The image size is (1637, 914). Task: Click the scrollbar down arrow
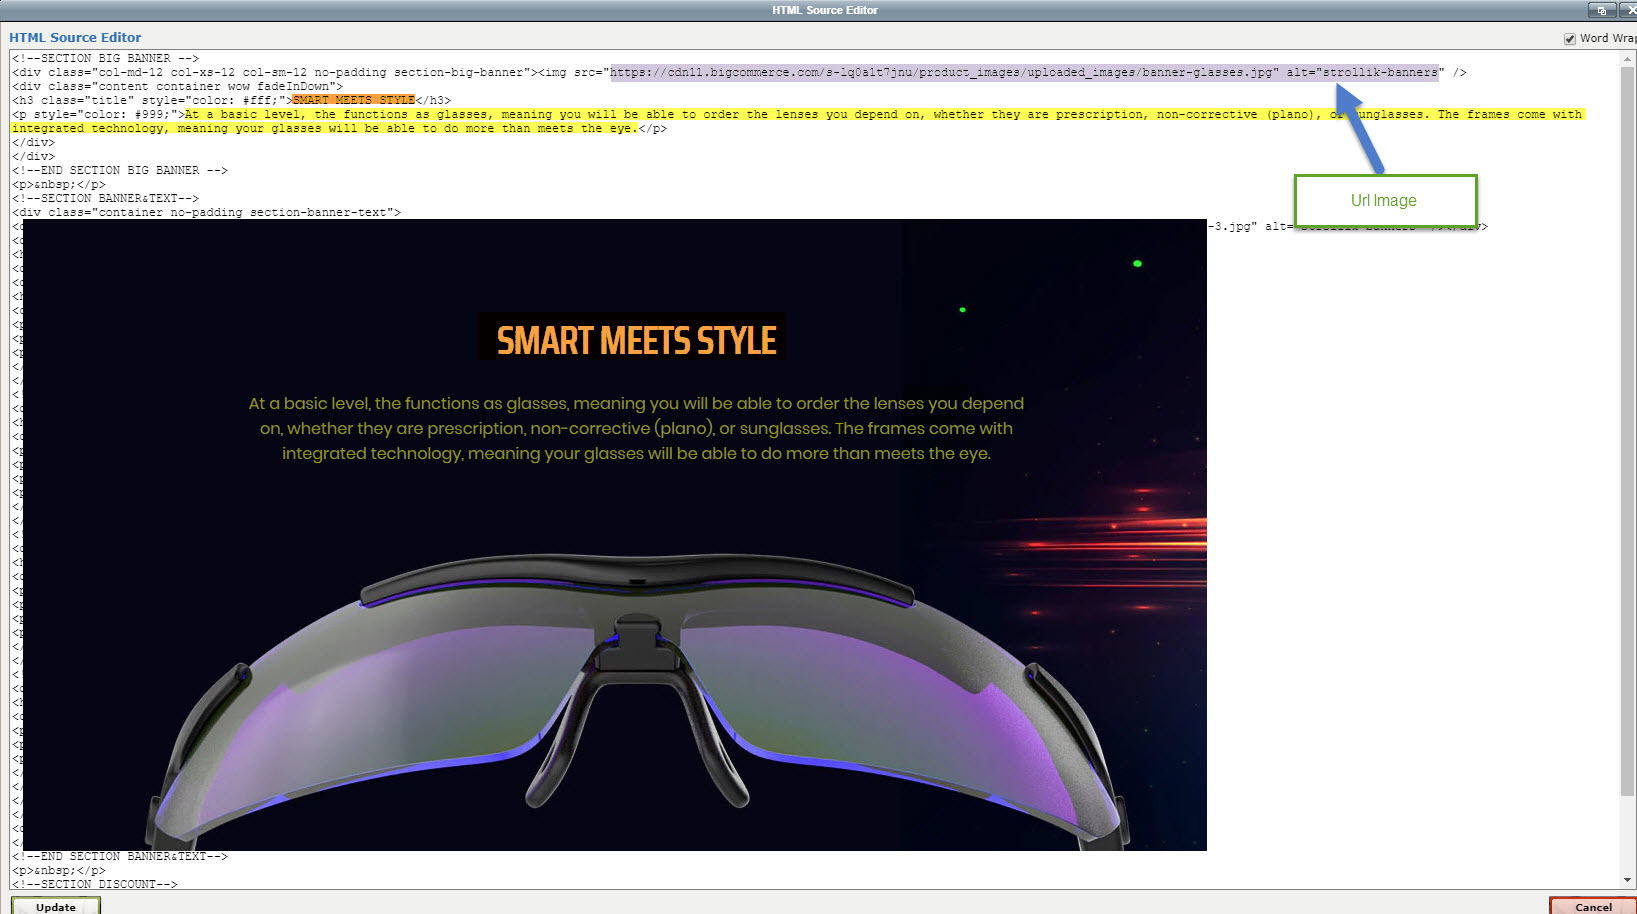[x=1628, y=880]
